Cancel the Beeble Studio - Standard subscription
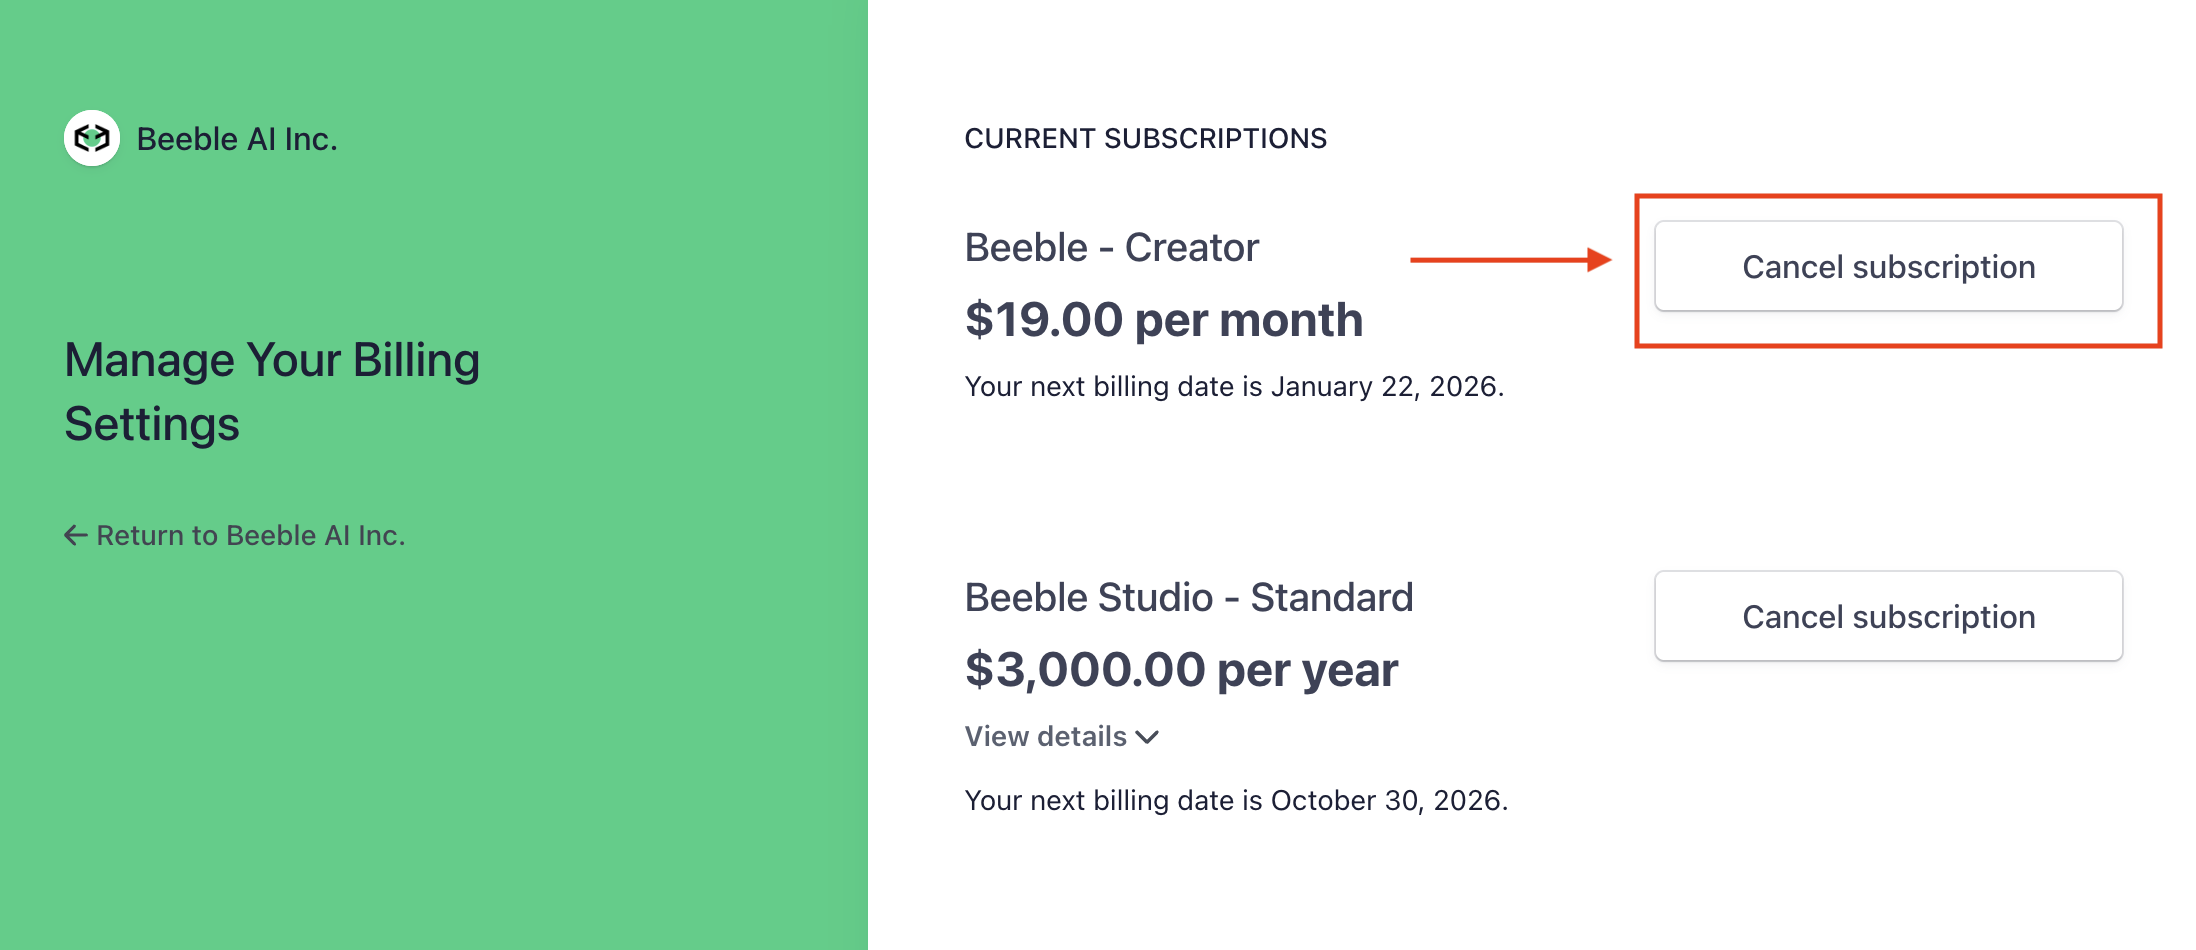This screenshot has width=2196, height=950. click(1888, 617)
